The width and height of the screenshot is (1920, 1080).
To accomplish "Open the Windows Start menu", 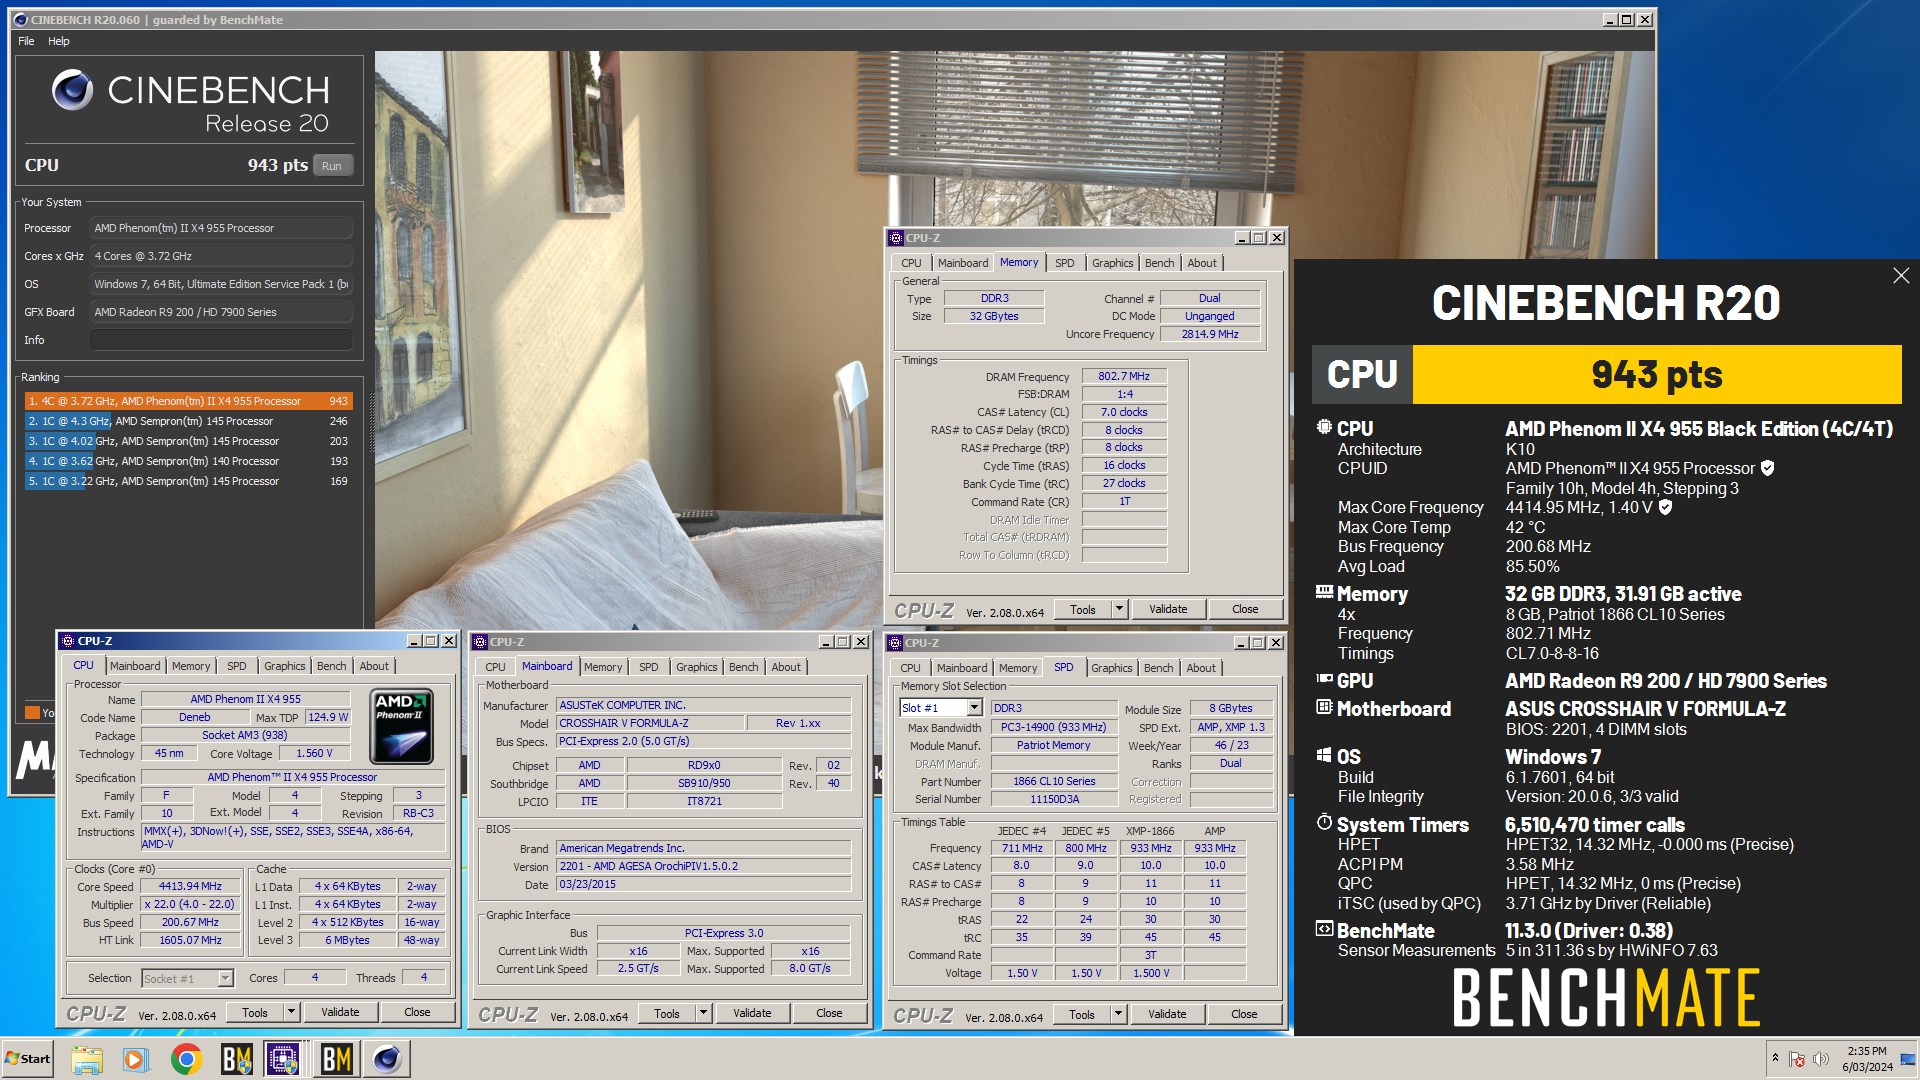I will (27, 1059).
